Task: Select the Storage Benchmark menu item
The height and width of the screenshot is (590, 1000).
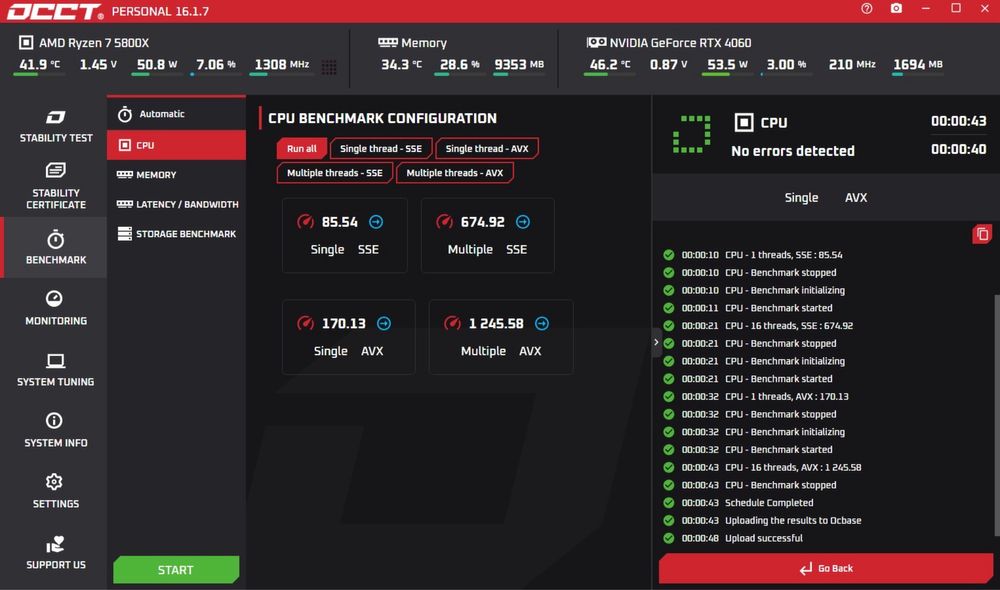Action: click(x=177, y=233)
